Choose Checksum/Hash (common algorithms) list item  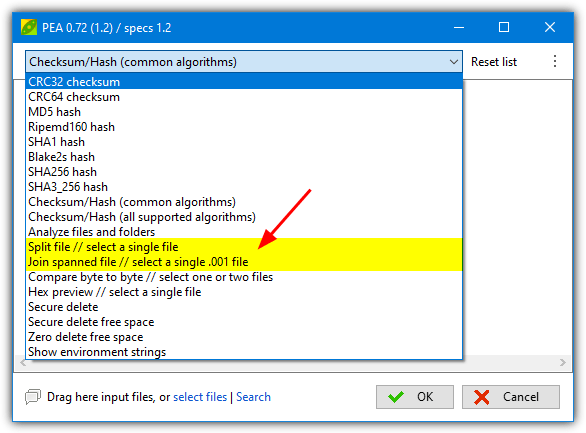(x=244, y=202)
